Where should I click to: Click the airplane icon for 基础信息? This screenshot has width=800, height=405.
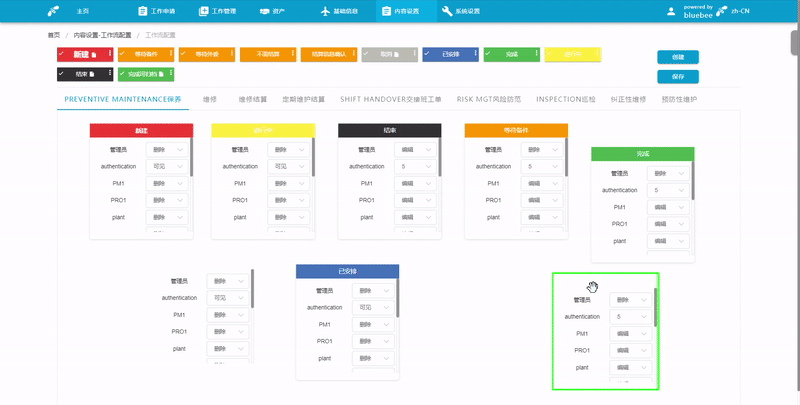click(x=325, y=12)
